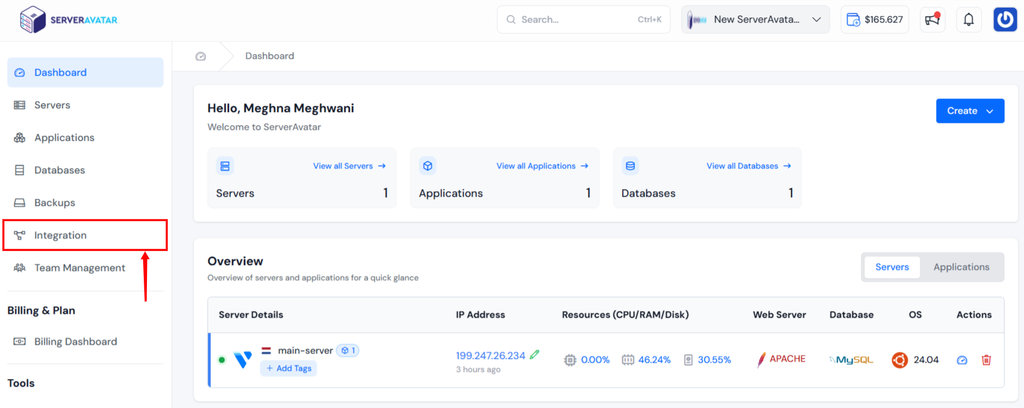Click the CPU usage 0.00% value

[595, 360]
